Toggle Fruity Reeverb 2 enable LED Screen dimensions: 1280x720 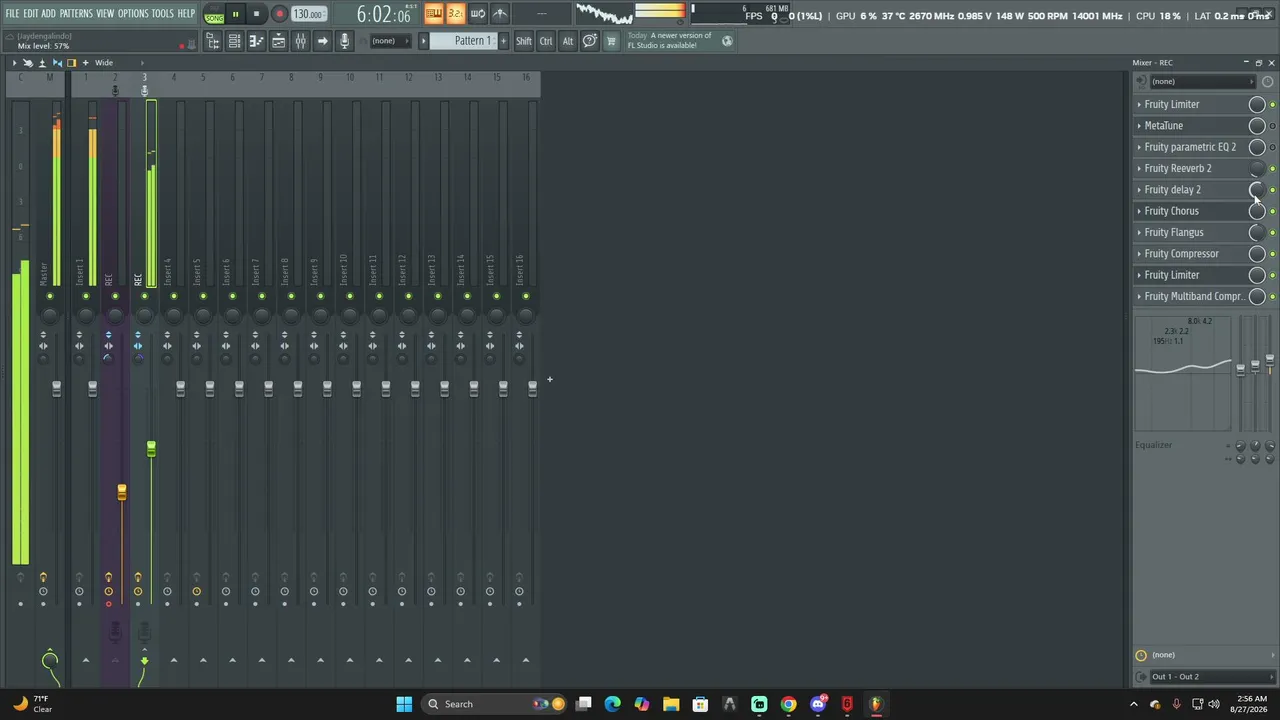point(1272,169)
